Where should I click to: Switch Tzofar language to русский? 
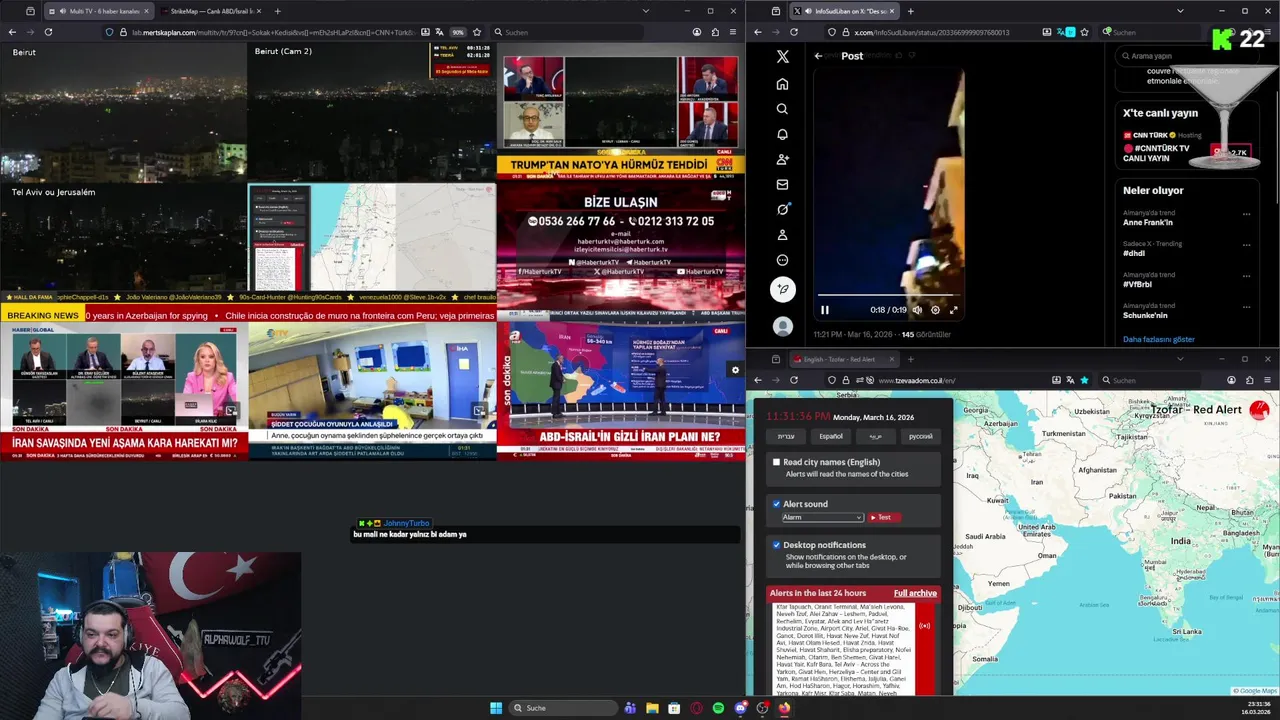click(x=920, y=436)
